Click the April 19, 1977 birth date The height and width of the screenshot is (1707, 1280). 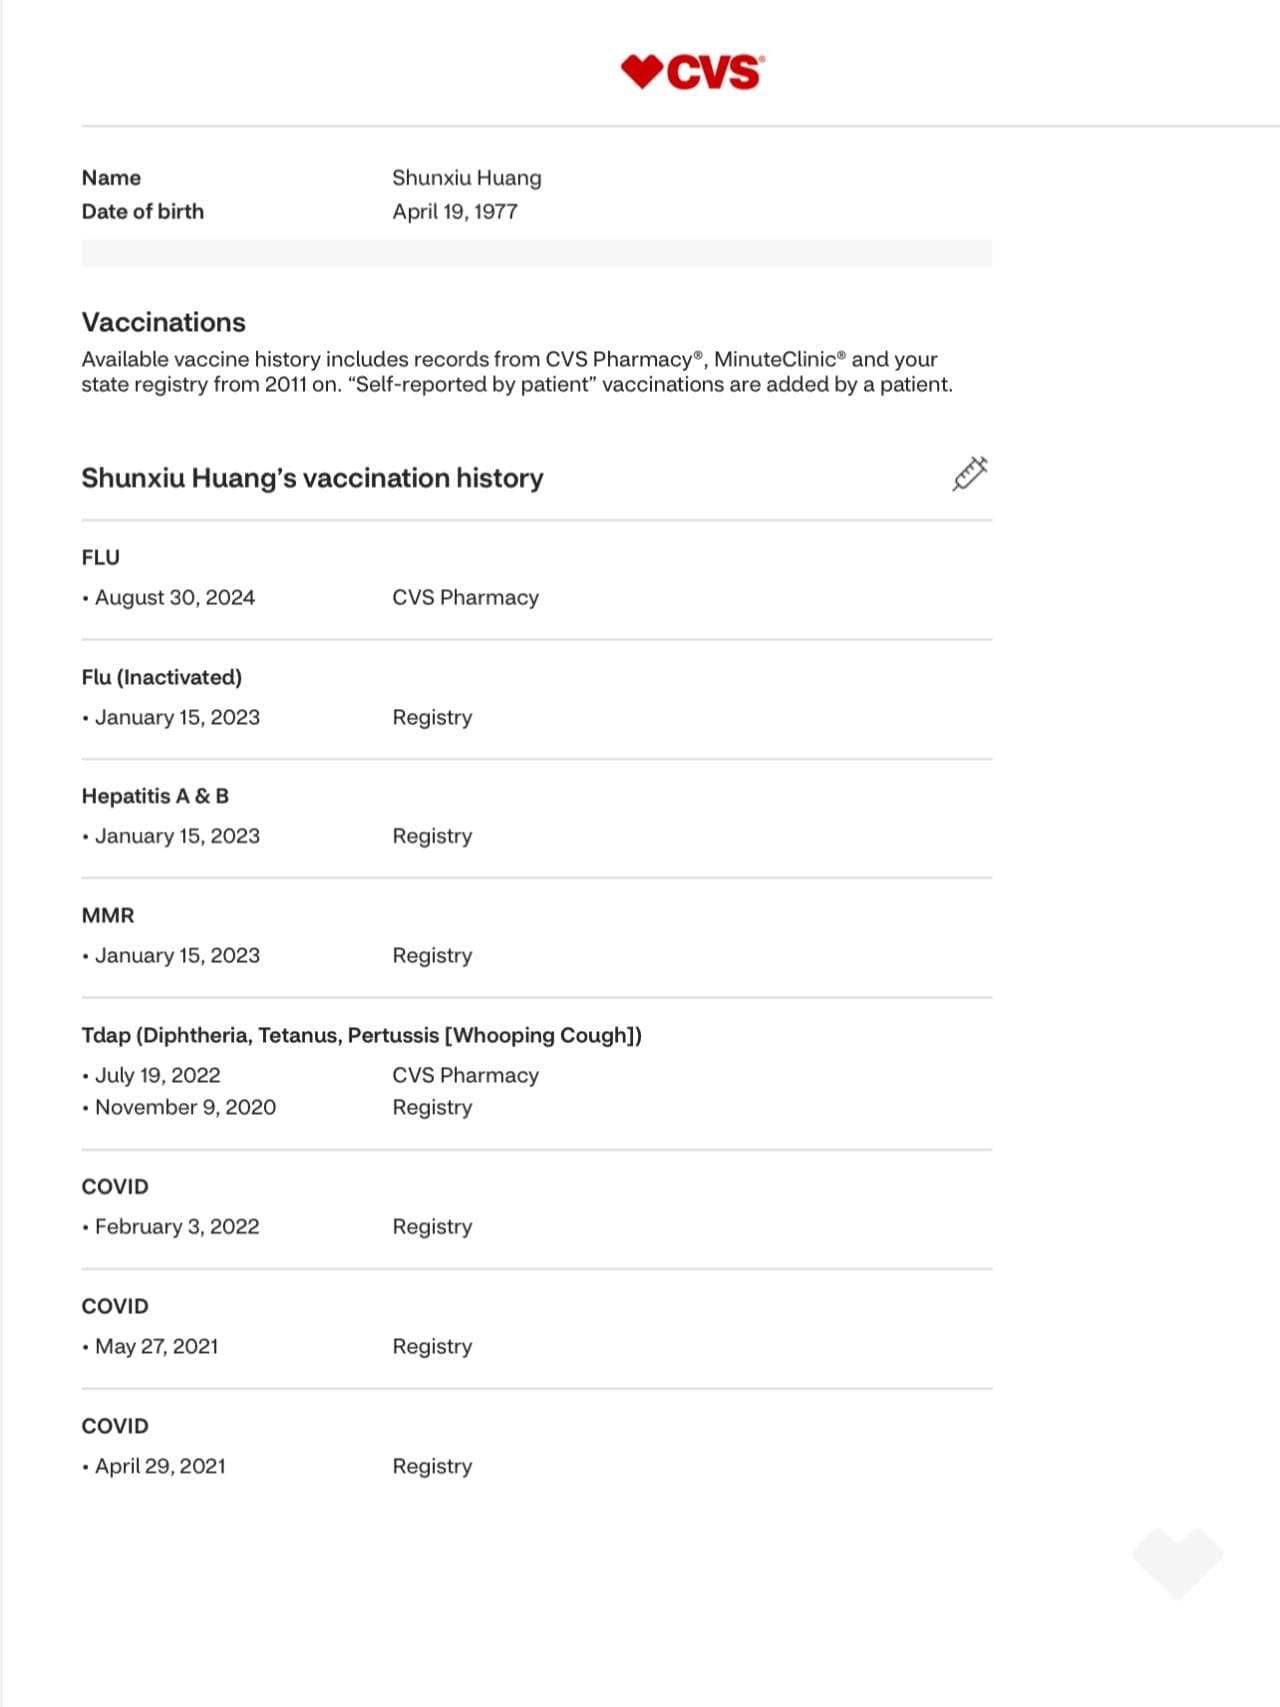click(454, 212)
